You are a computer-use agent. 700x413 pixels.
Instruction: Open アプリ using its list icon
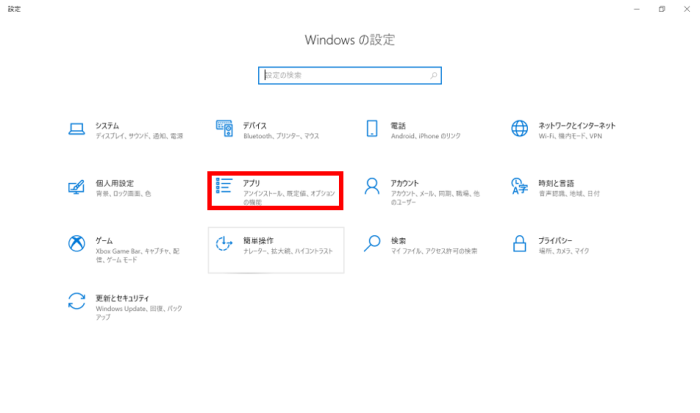coord(224,187)
